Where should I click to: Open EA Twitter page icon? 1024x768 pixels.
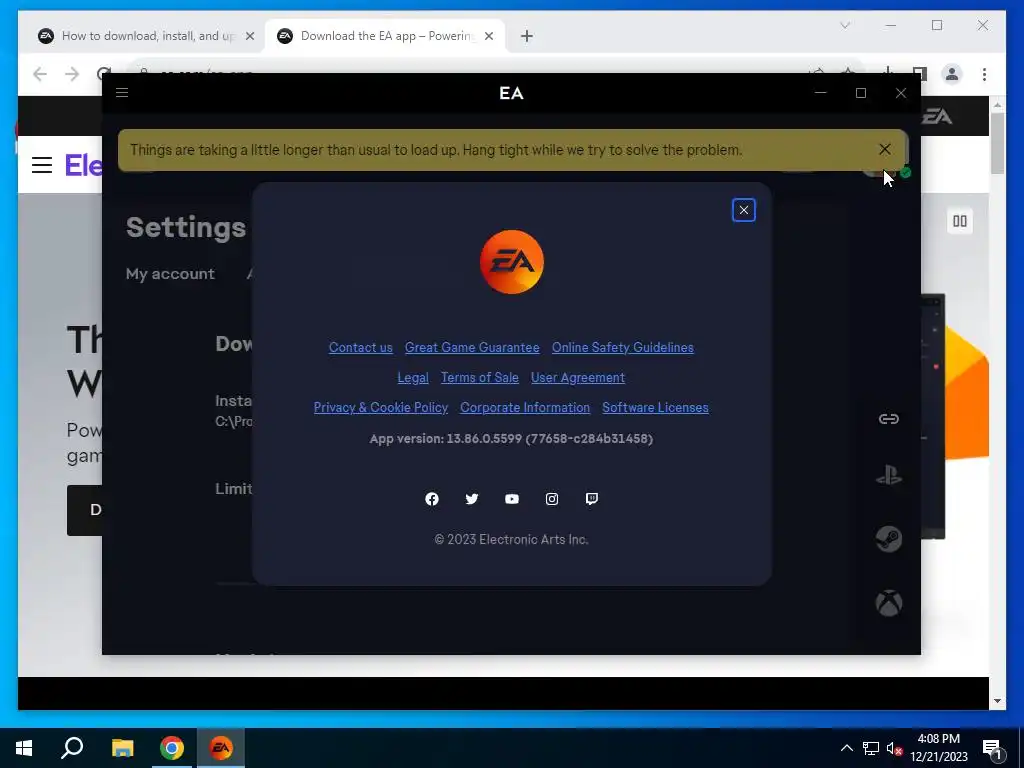click(472, 499)
